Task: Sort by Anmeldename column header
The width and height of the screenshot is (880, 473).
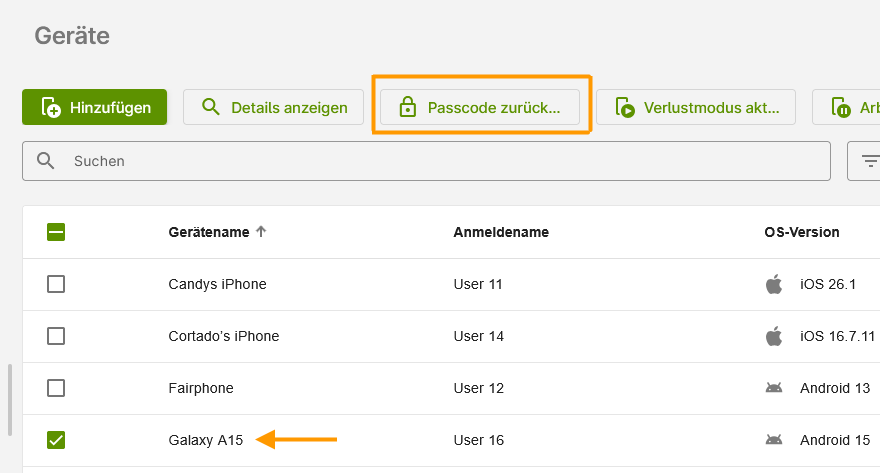Action: click(501, 232)
